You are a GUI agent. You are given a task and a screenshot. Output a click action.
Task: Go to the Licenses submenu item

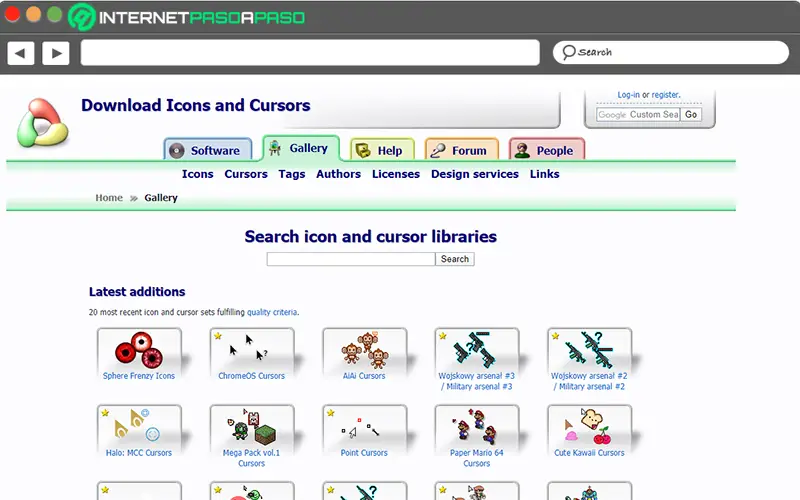click(396, 174)
